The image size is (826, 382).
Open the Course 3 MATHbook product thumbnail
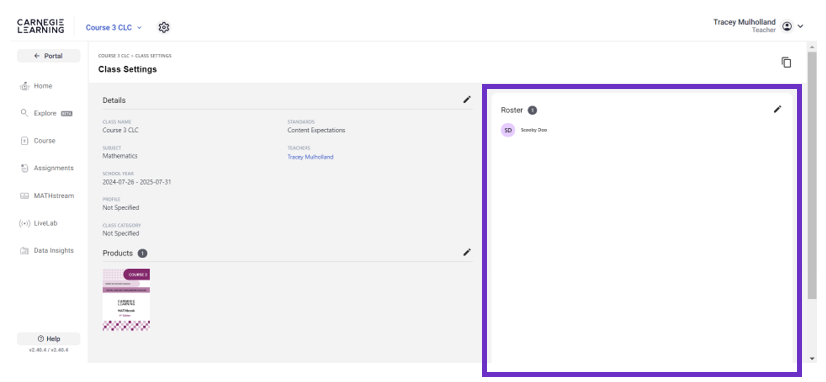[x=126, y=300]
